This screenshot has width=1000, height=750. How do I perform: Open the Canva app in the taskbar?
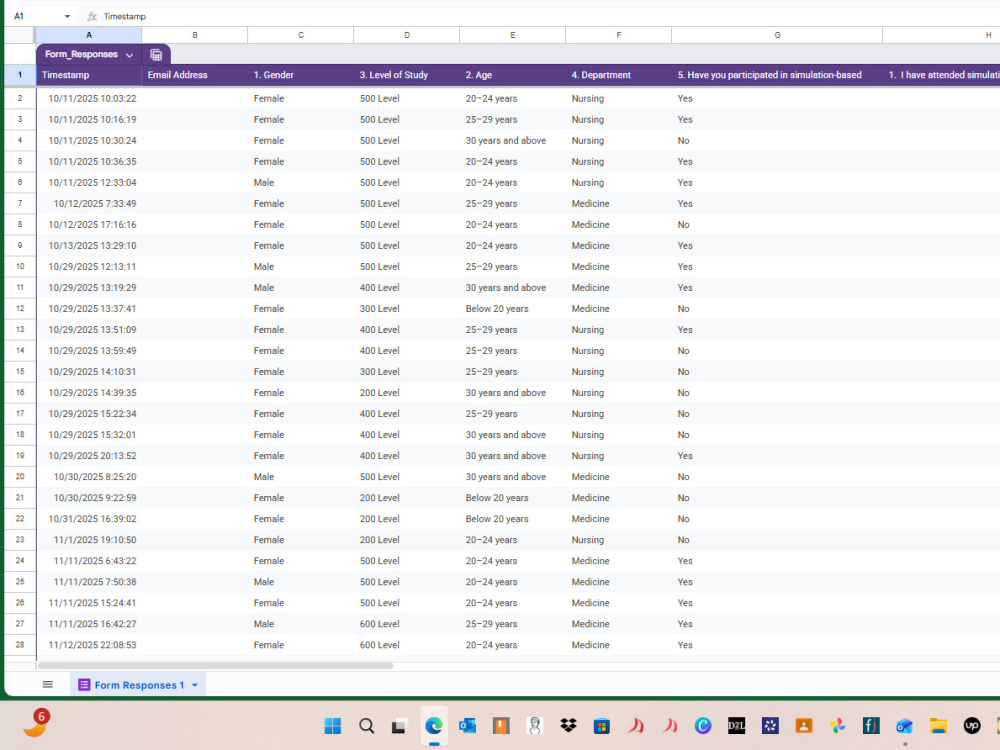(x=703, y=726)
